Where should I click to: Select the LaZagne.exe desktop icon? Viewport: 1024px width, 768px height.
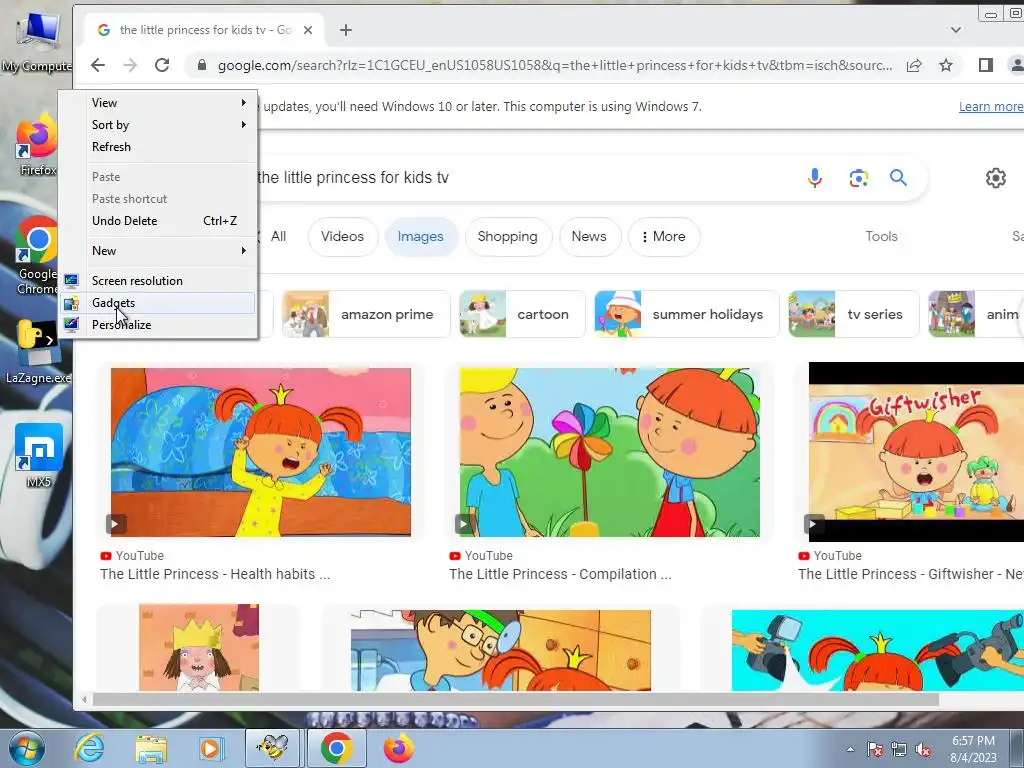(x=38, y=351)
